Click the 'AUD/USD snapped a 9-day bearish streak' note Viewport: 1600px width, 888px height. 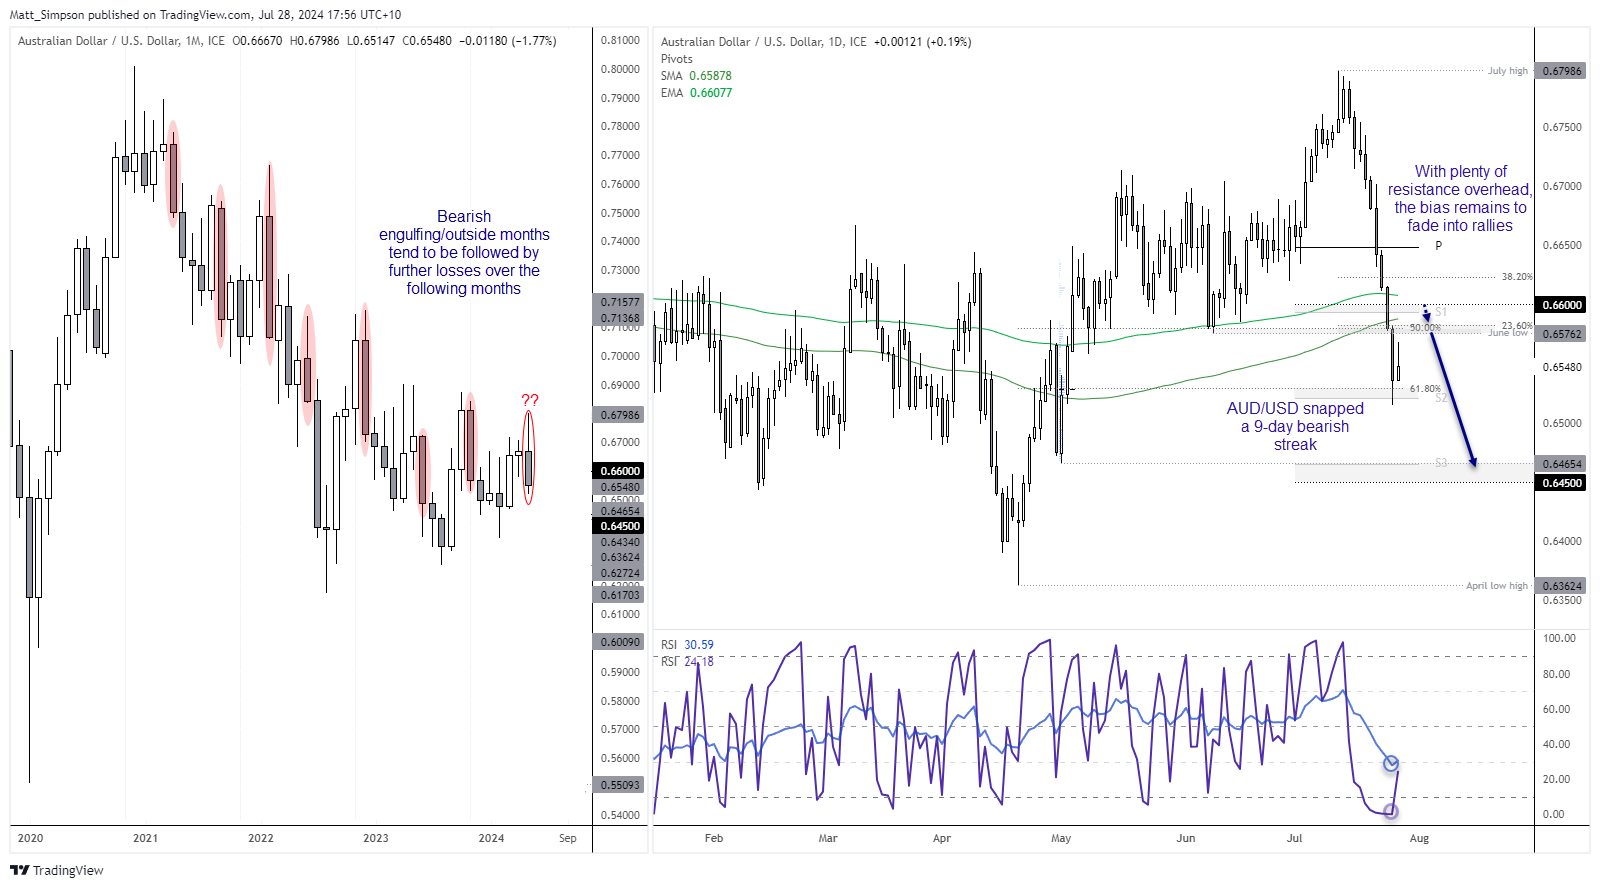[1295, 427]
